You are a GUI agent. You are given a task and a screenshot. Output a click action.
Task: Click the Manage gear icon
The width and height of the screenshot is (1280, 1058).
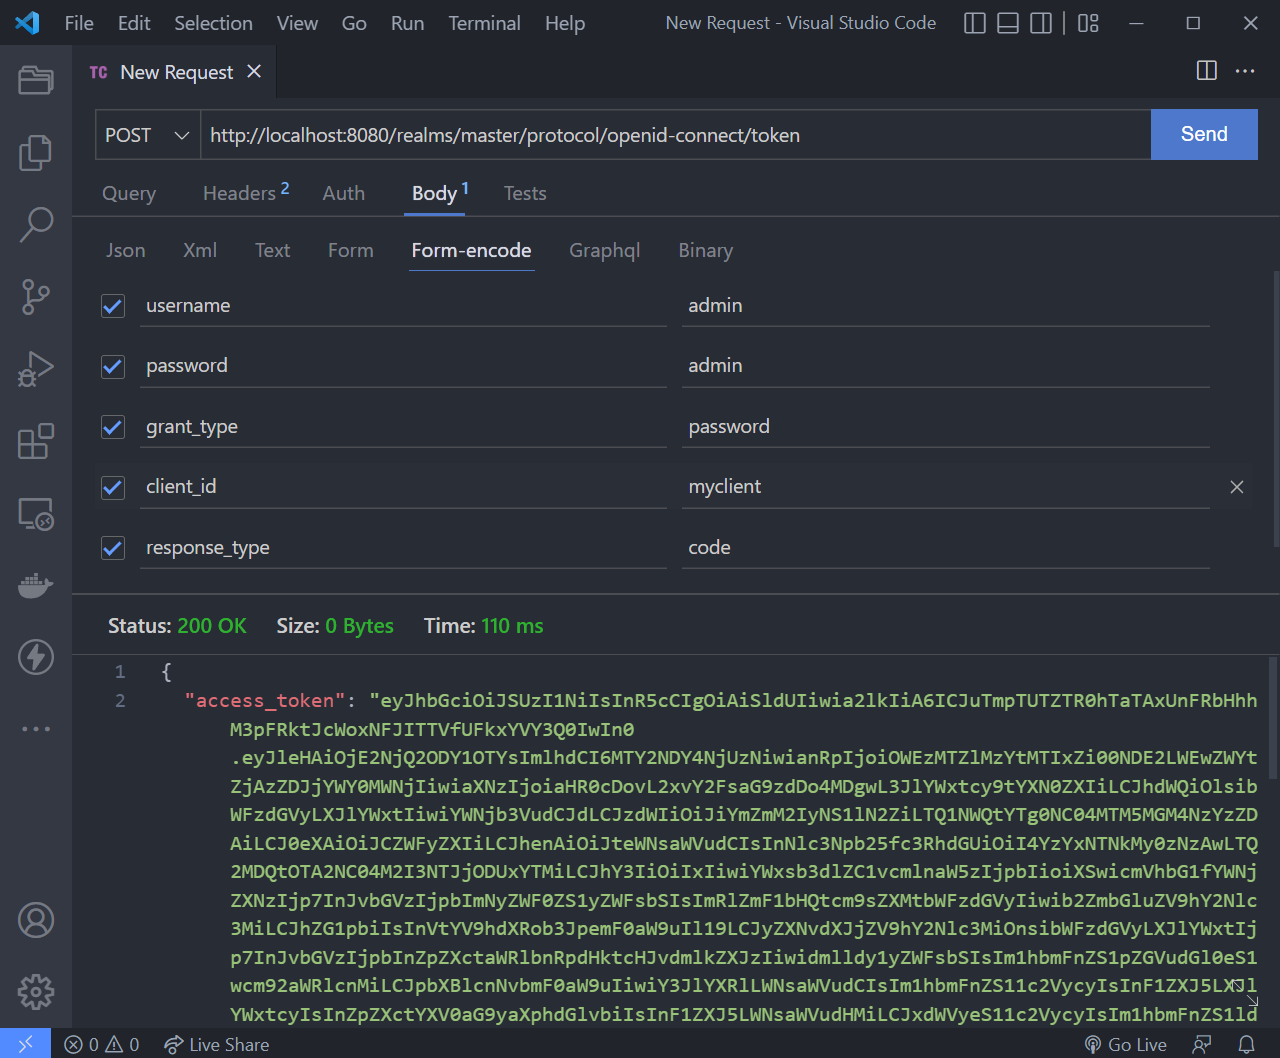click(x=36, y=991)
